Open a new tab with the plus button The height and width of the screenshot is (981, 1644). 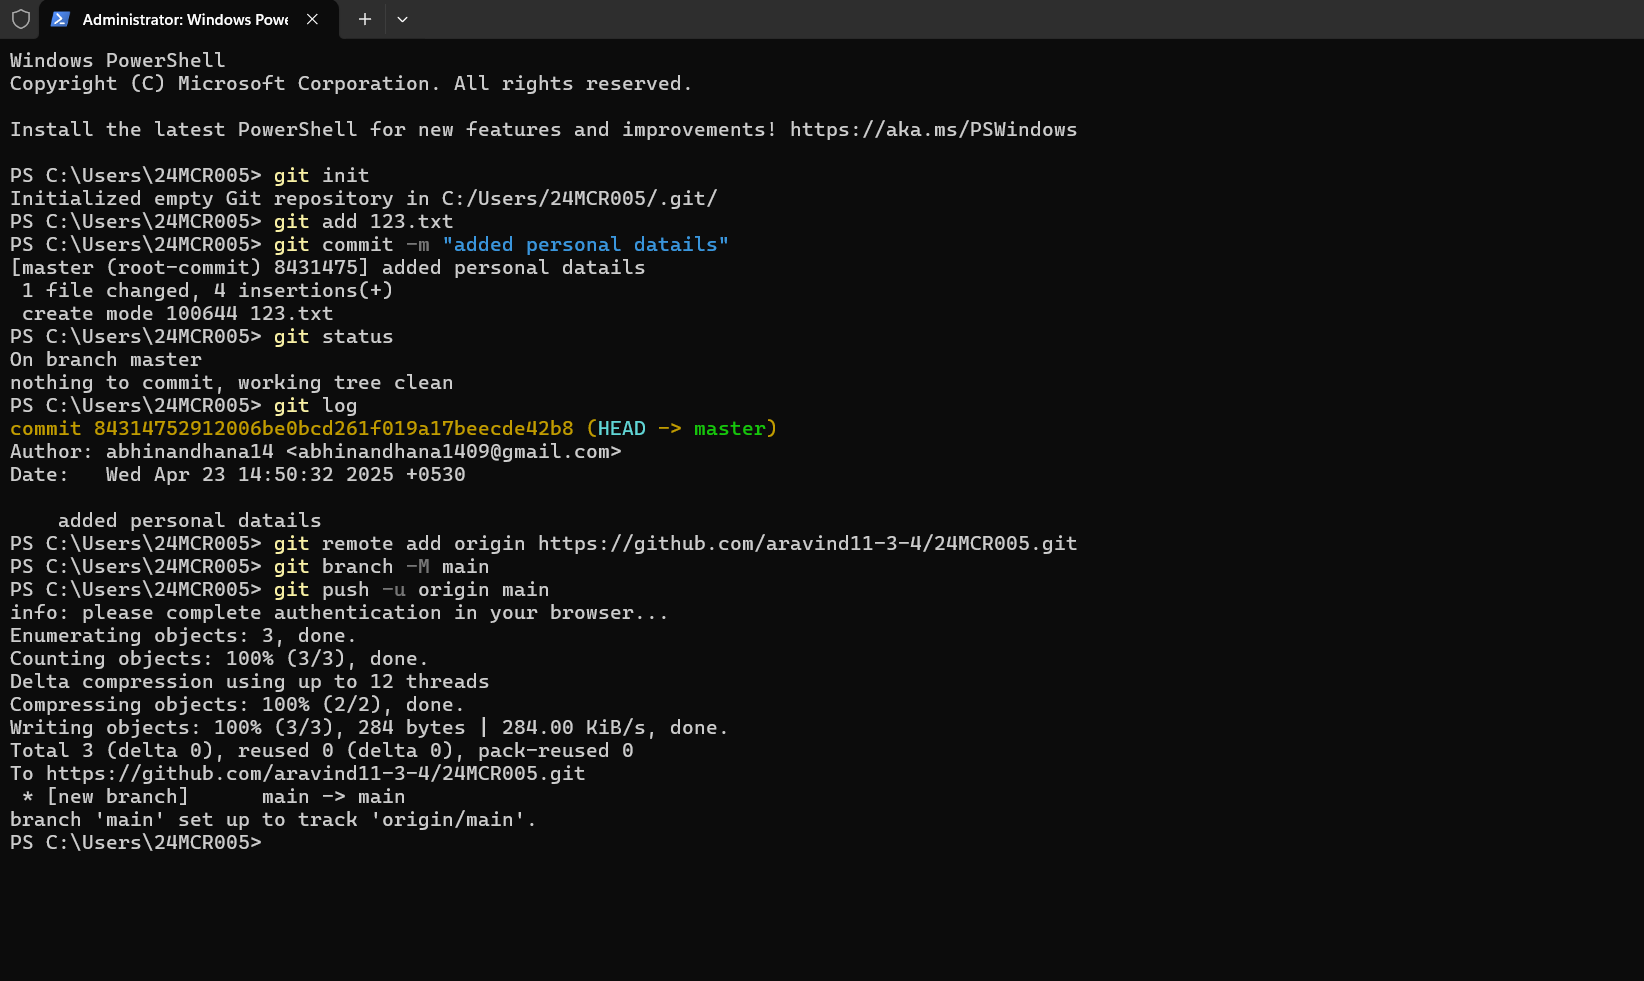click(365, 19)
